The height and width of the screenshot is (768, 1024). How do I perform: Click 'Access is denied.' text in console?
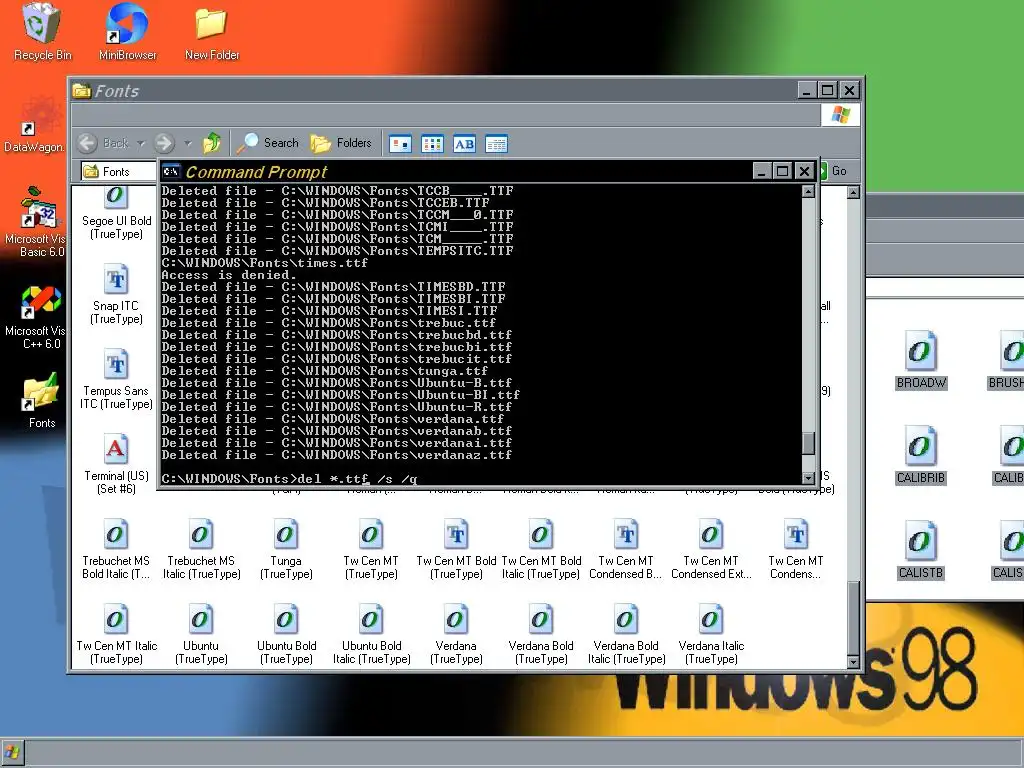pos(229,275)
